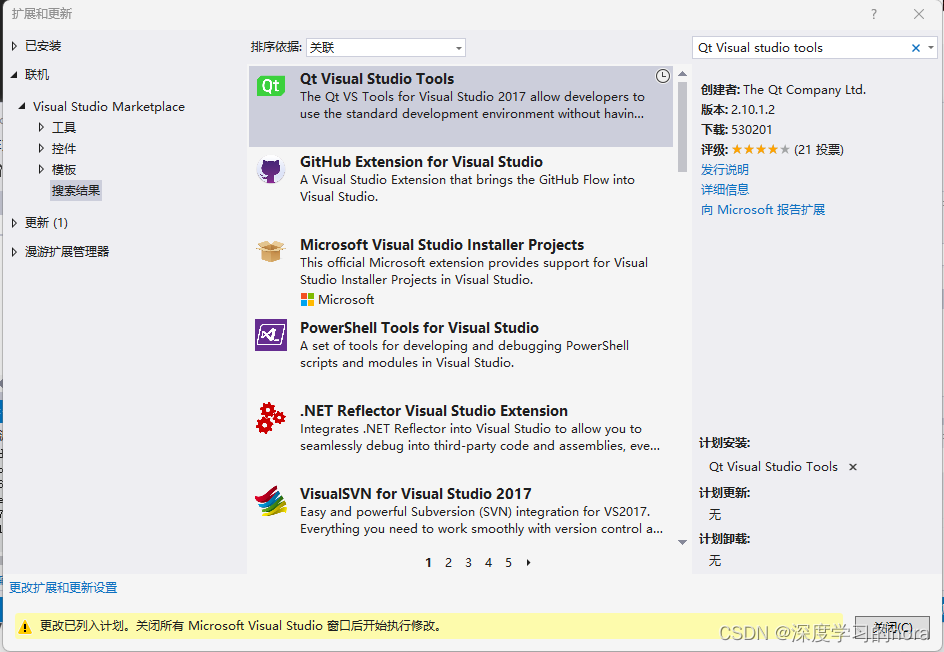Select the Qt Visual Studio Tools extension icon
Image resolution: width=944 pixels, height=652 pixels.
coord(270,87)
